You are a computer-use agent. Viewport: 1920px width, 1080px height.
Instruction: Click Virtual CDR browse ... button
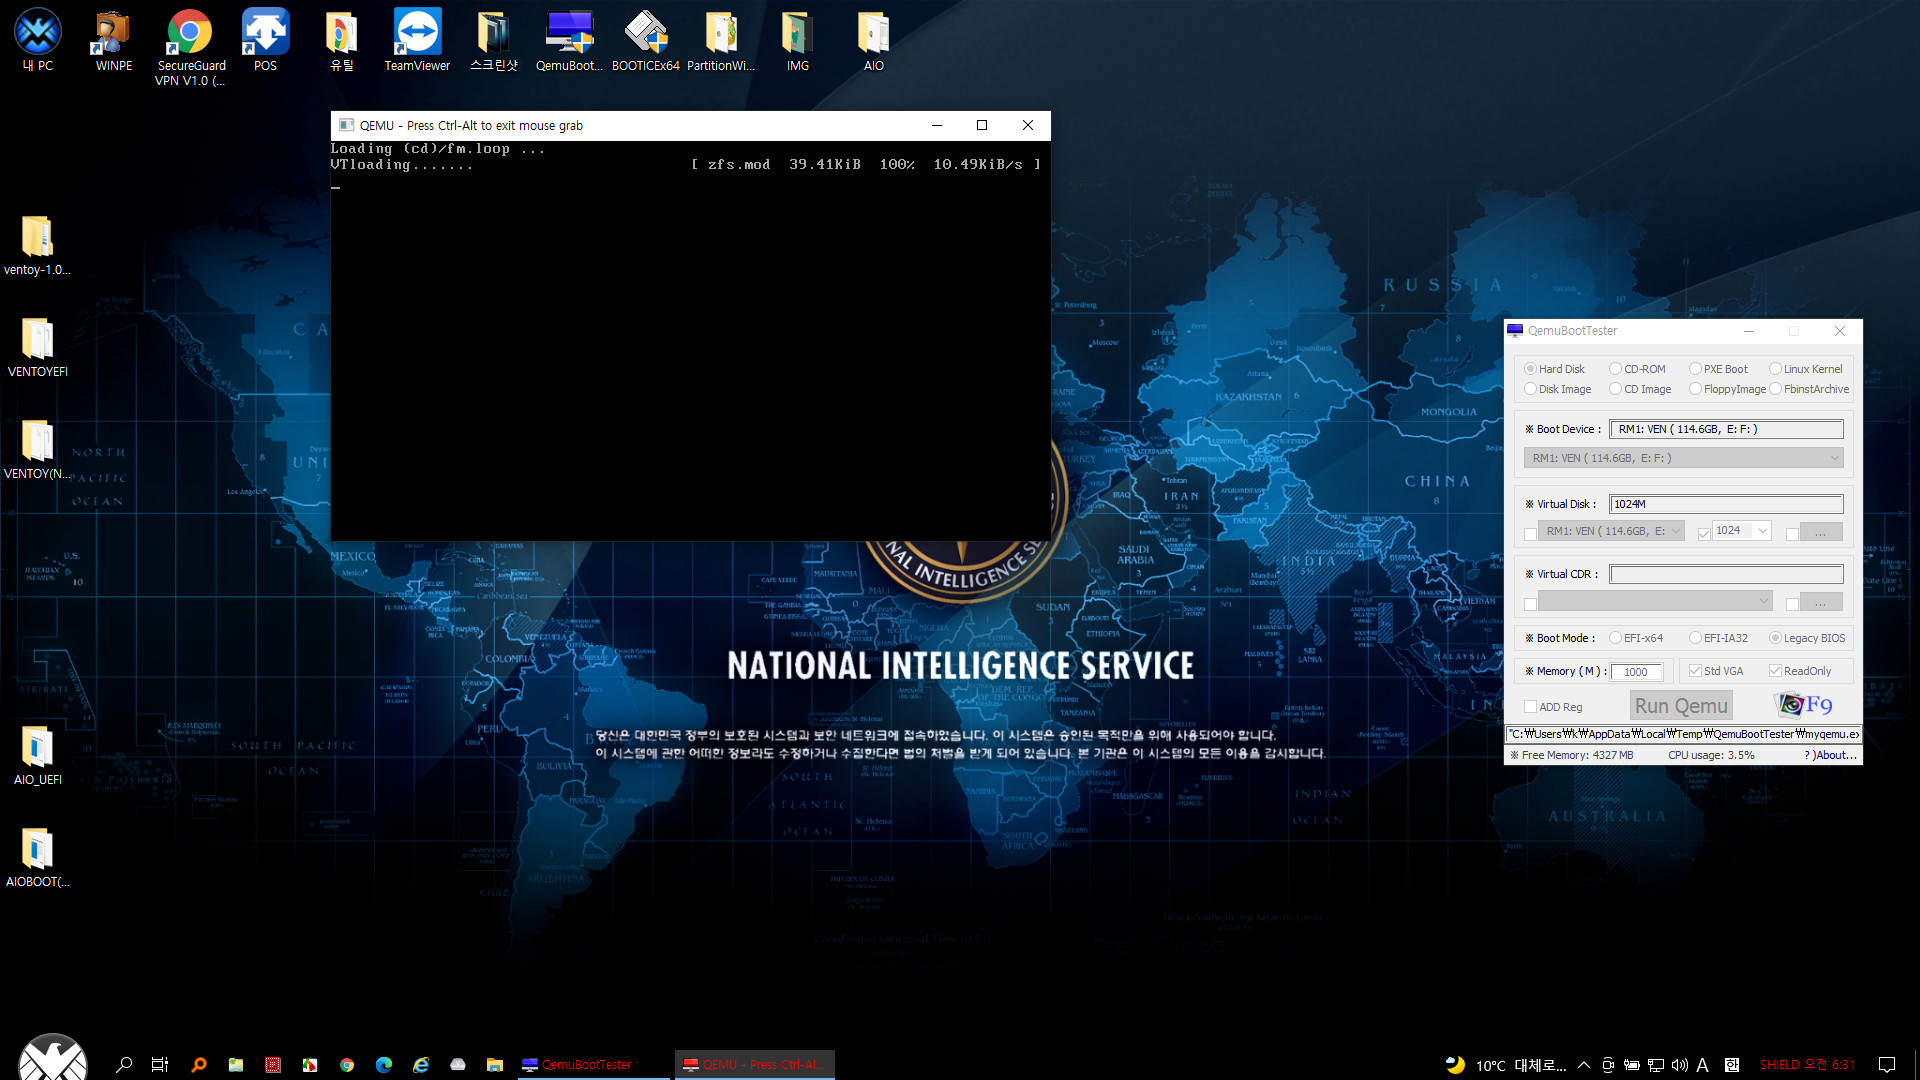[1821, 602]
